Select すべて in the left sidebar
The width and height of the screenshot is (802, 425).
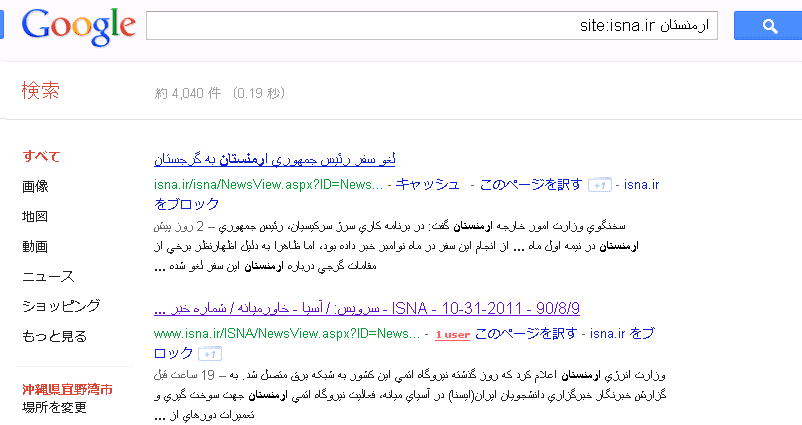[x=41, y=156]
